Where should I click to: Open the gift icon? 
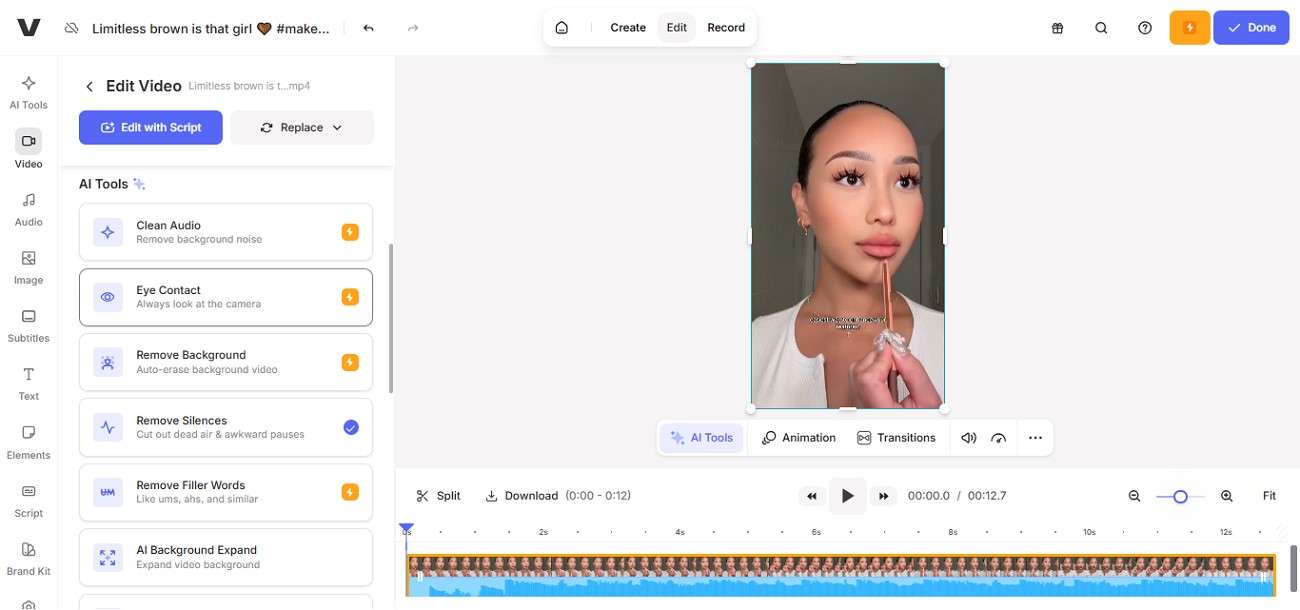pos(1057,28)
